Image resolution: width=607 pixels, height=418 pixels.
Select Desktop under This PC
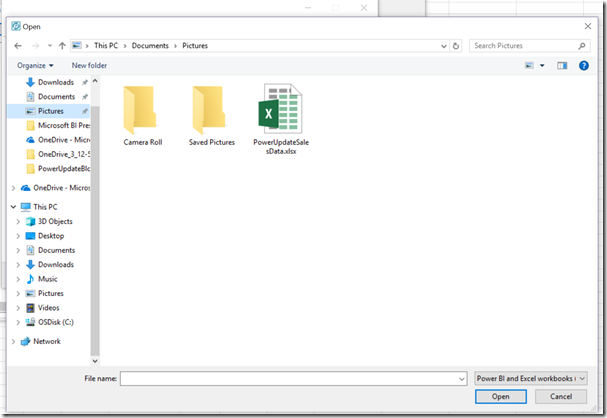click(45, 236)
